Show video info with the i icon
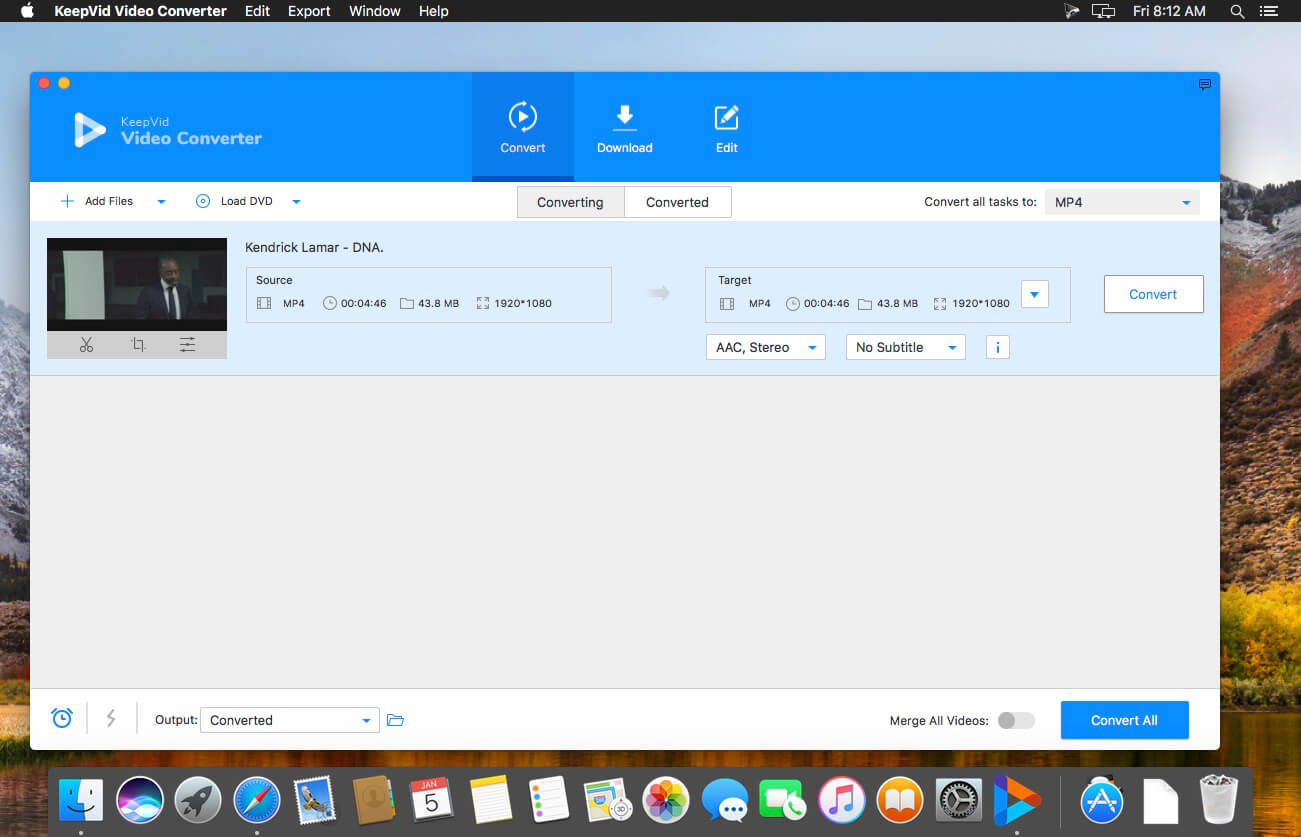This screenshot has width=1301, height=837. 997,347
